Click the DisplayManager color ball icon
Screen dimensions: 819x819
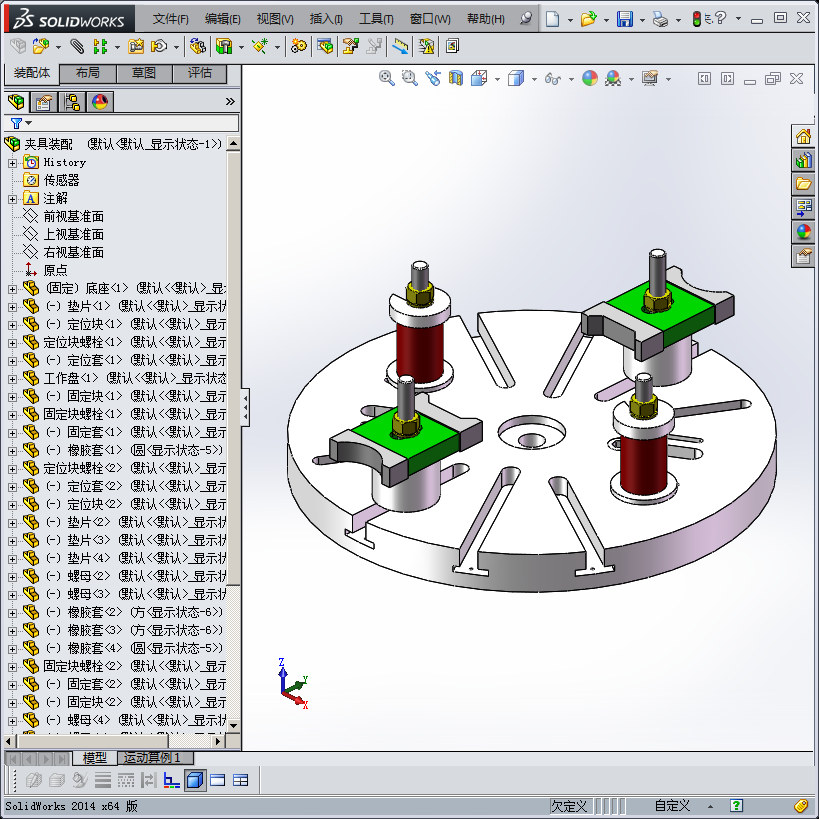point(100,102)
